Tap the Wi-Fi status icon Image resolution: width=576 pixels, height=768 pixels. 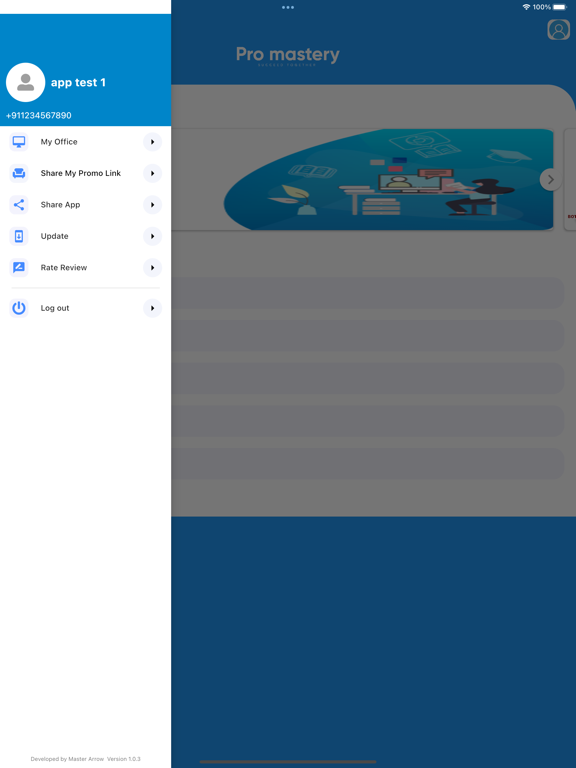pos(526,7)
